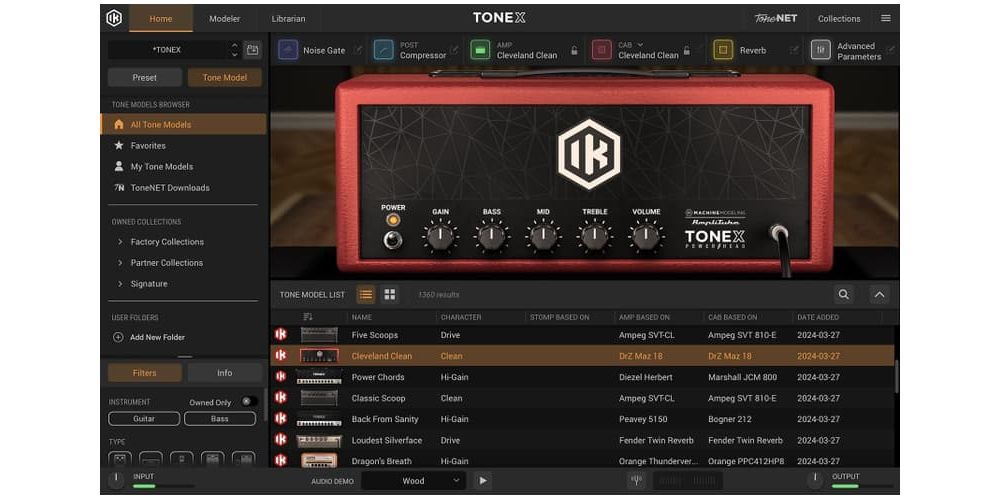Viewport: 1000px width, 500px height.
Task: Click the amp's TREBLE knob
Action: pyautogui.click(x=594, y=237)
